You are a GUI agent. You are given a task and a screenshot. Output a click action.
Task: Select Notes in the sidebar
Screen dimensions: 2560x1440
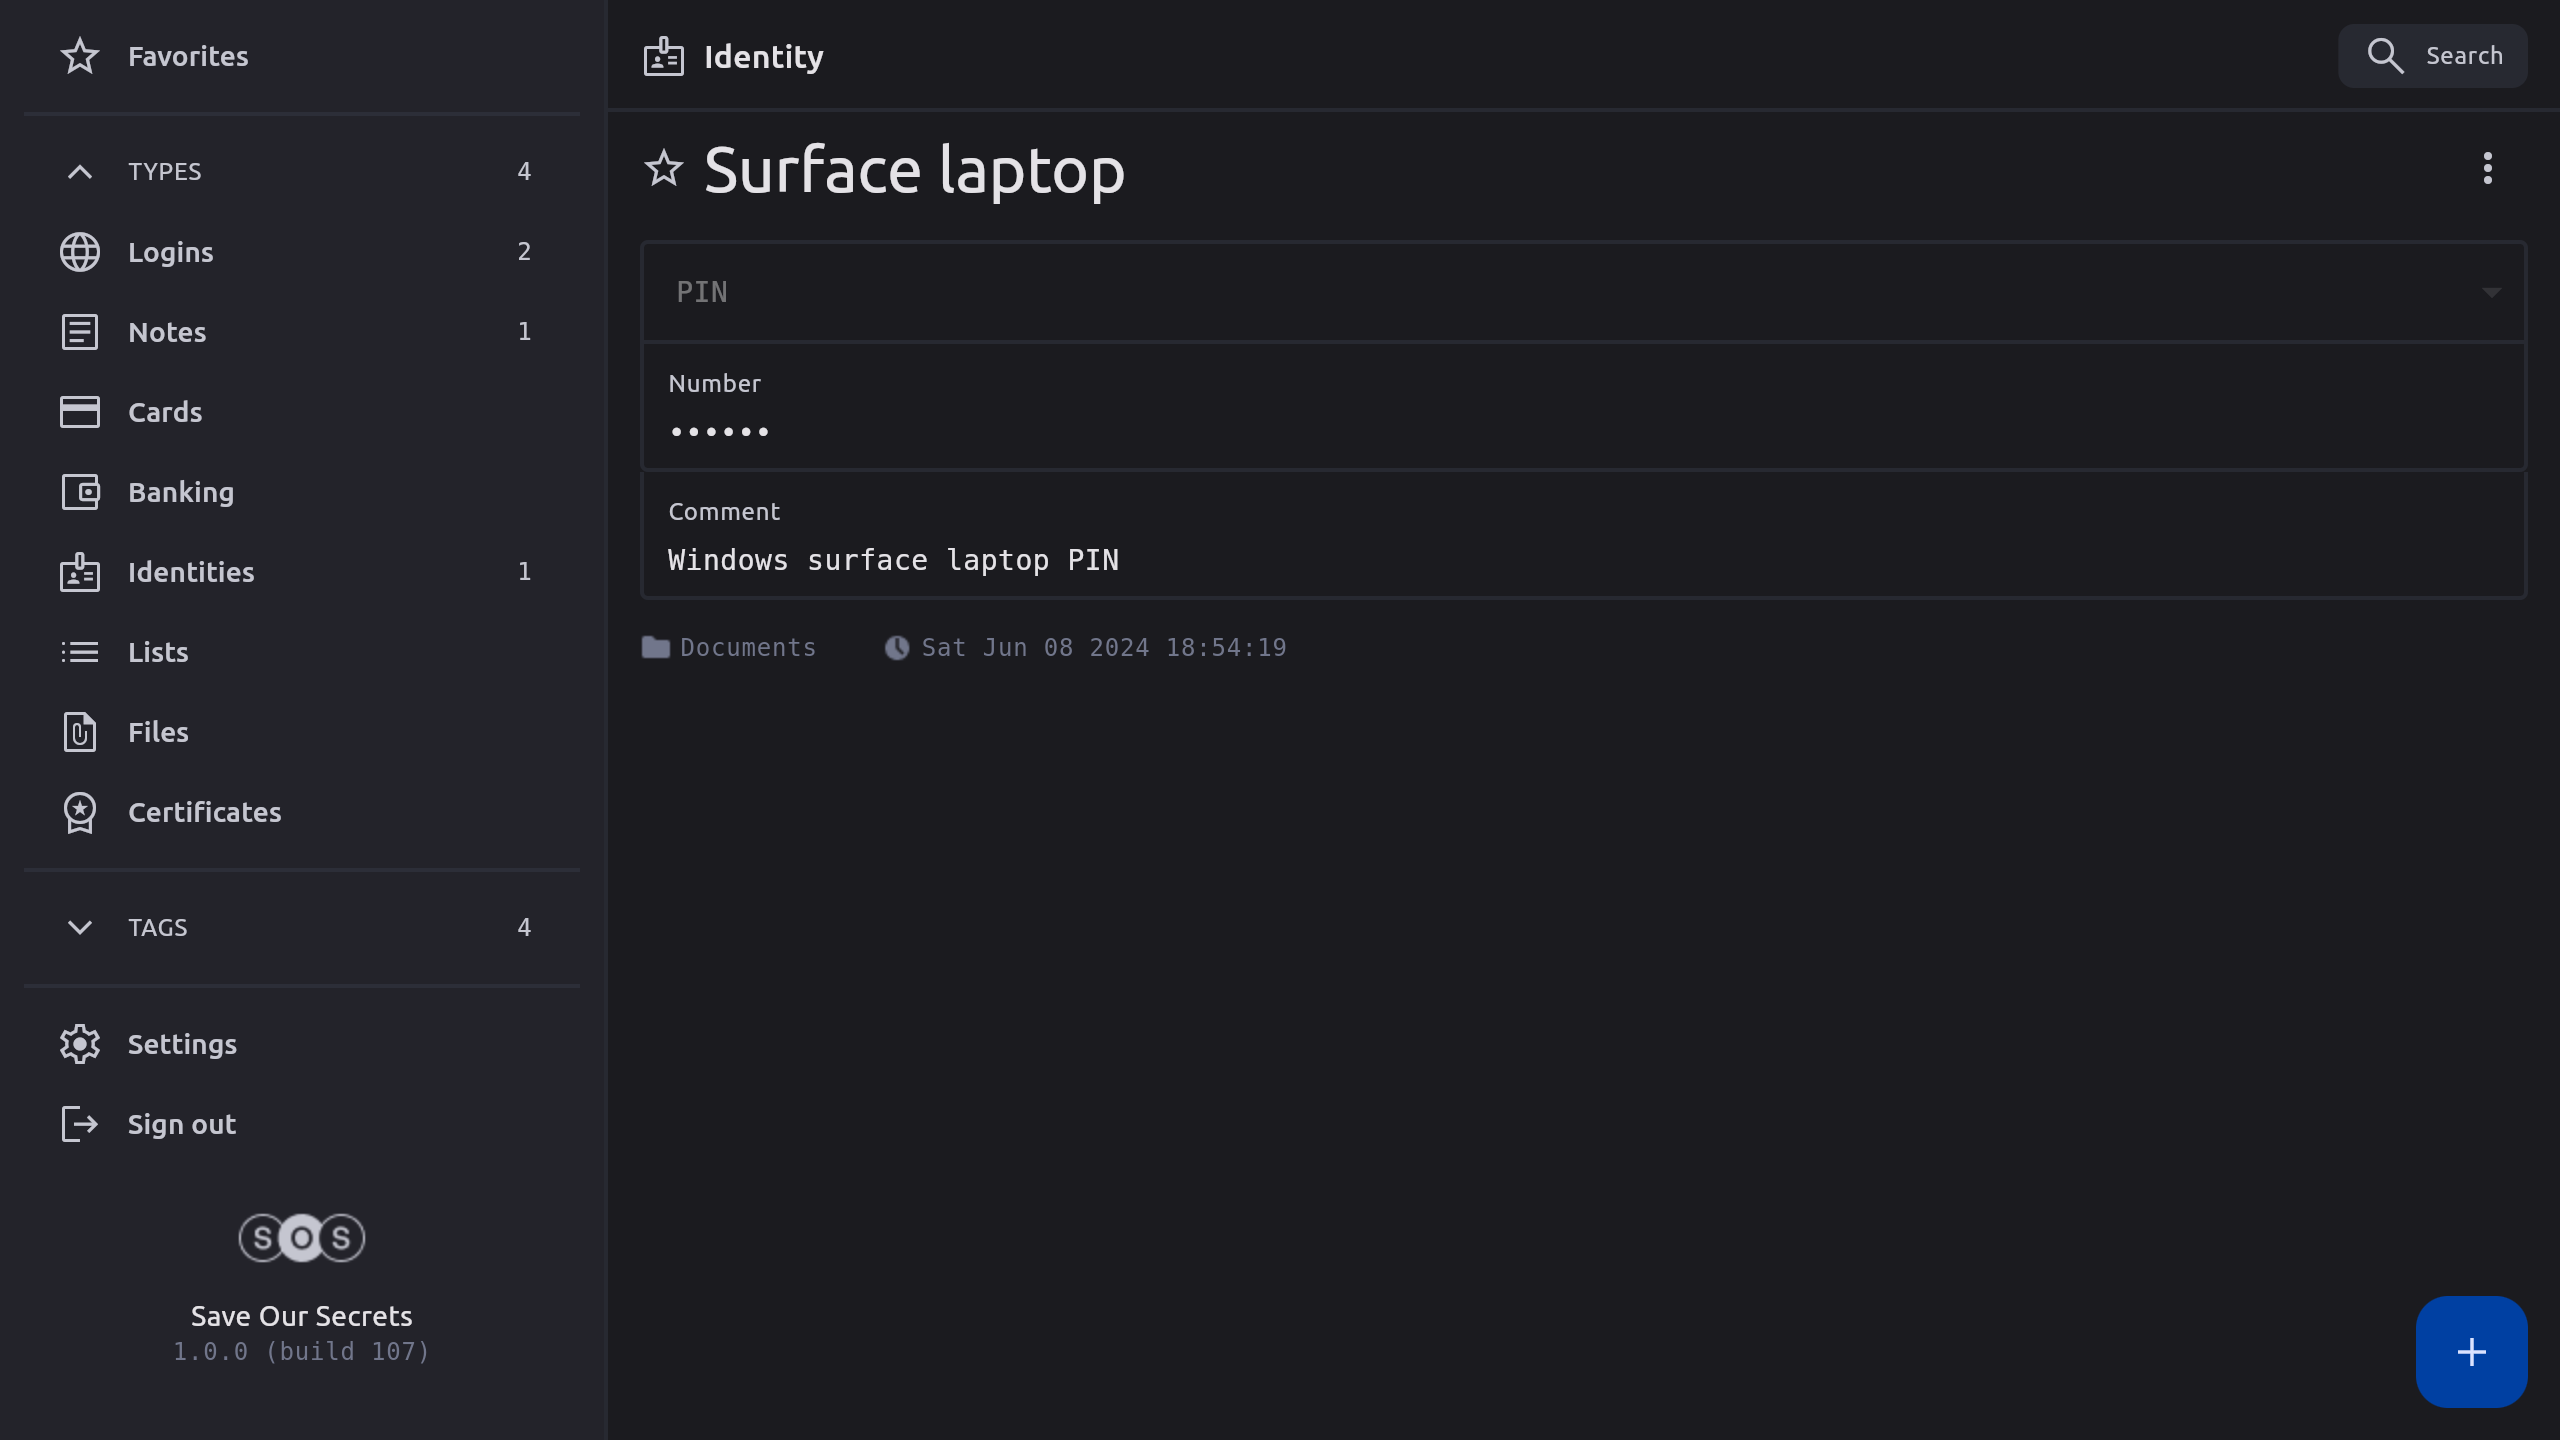[167, 332]
